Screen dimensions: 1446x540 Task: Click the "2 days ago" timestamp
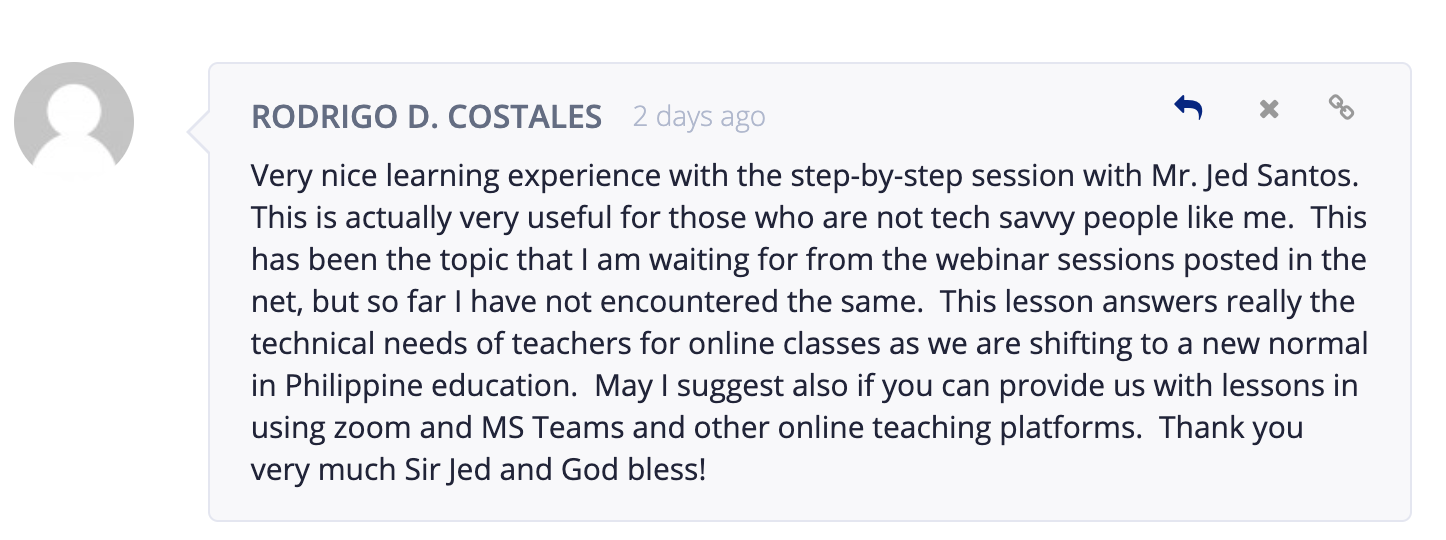(699, 117)
